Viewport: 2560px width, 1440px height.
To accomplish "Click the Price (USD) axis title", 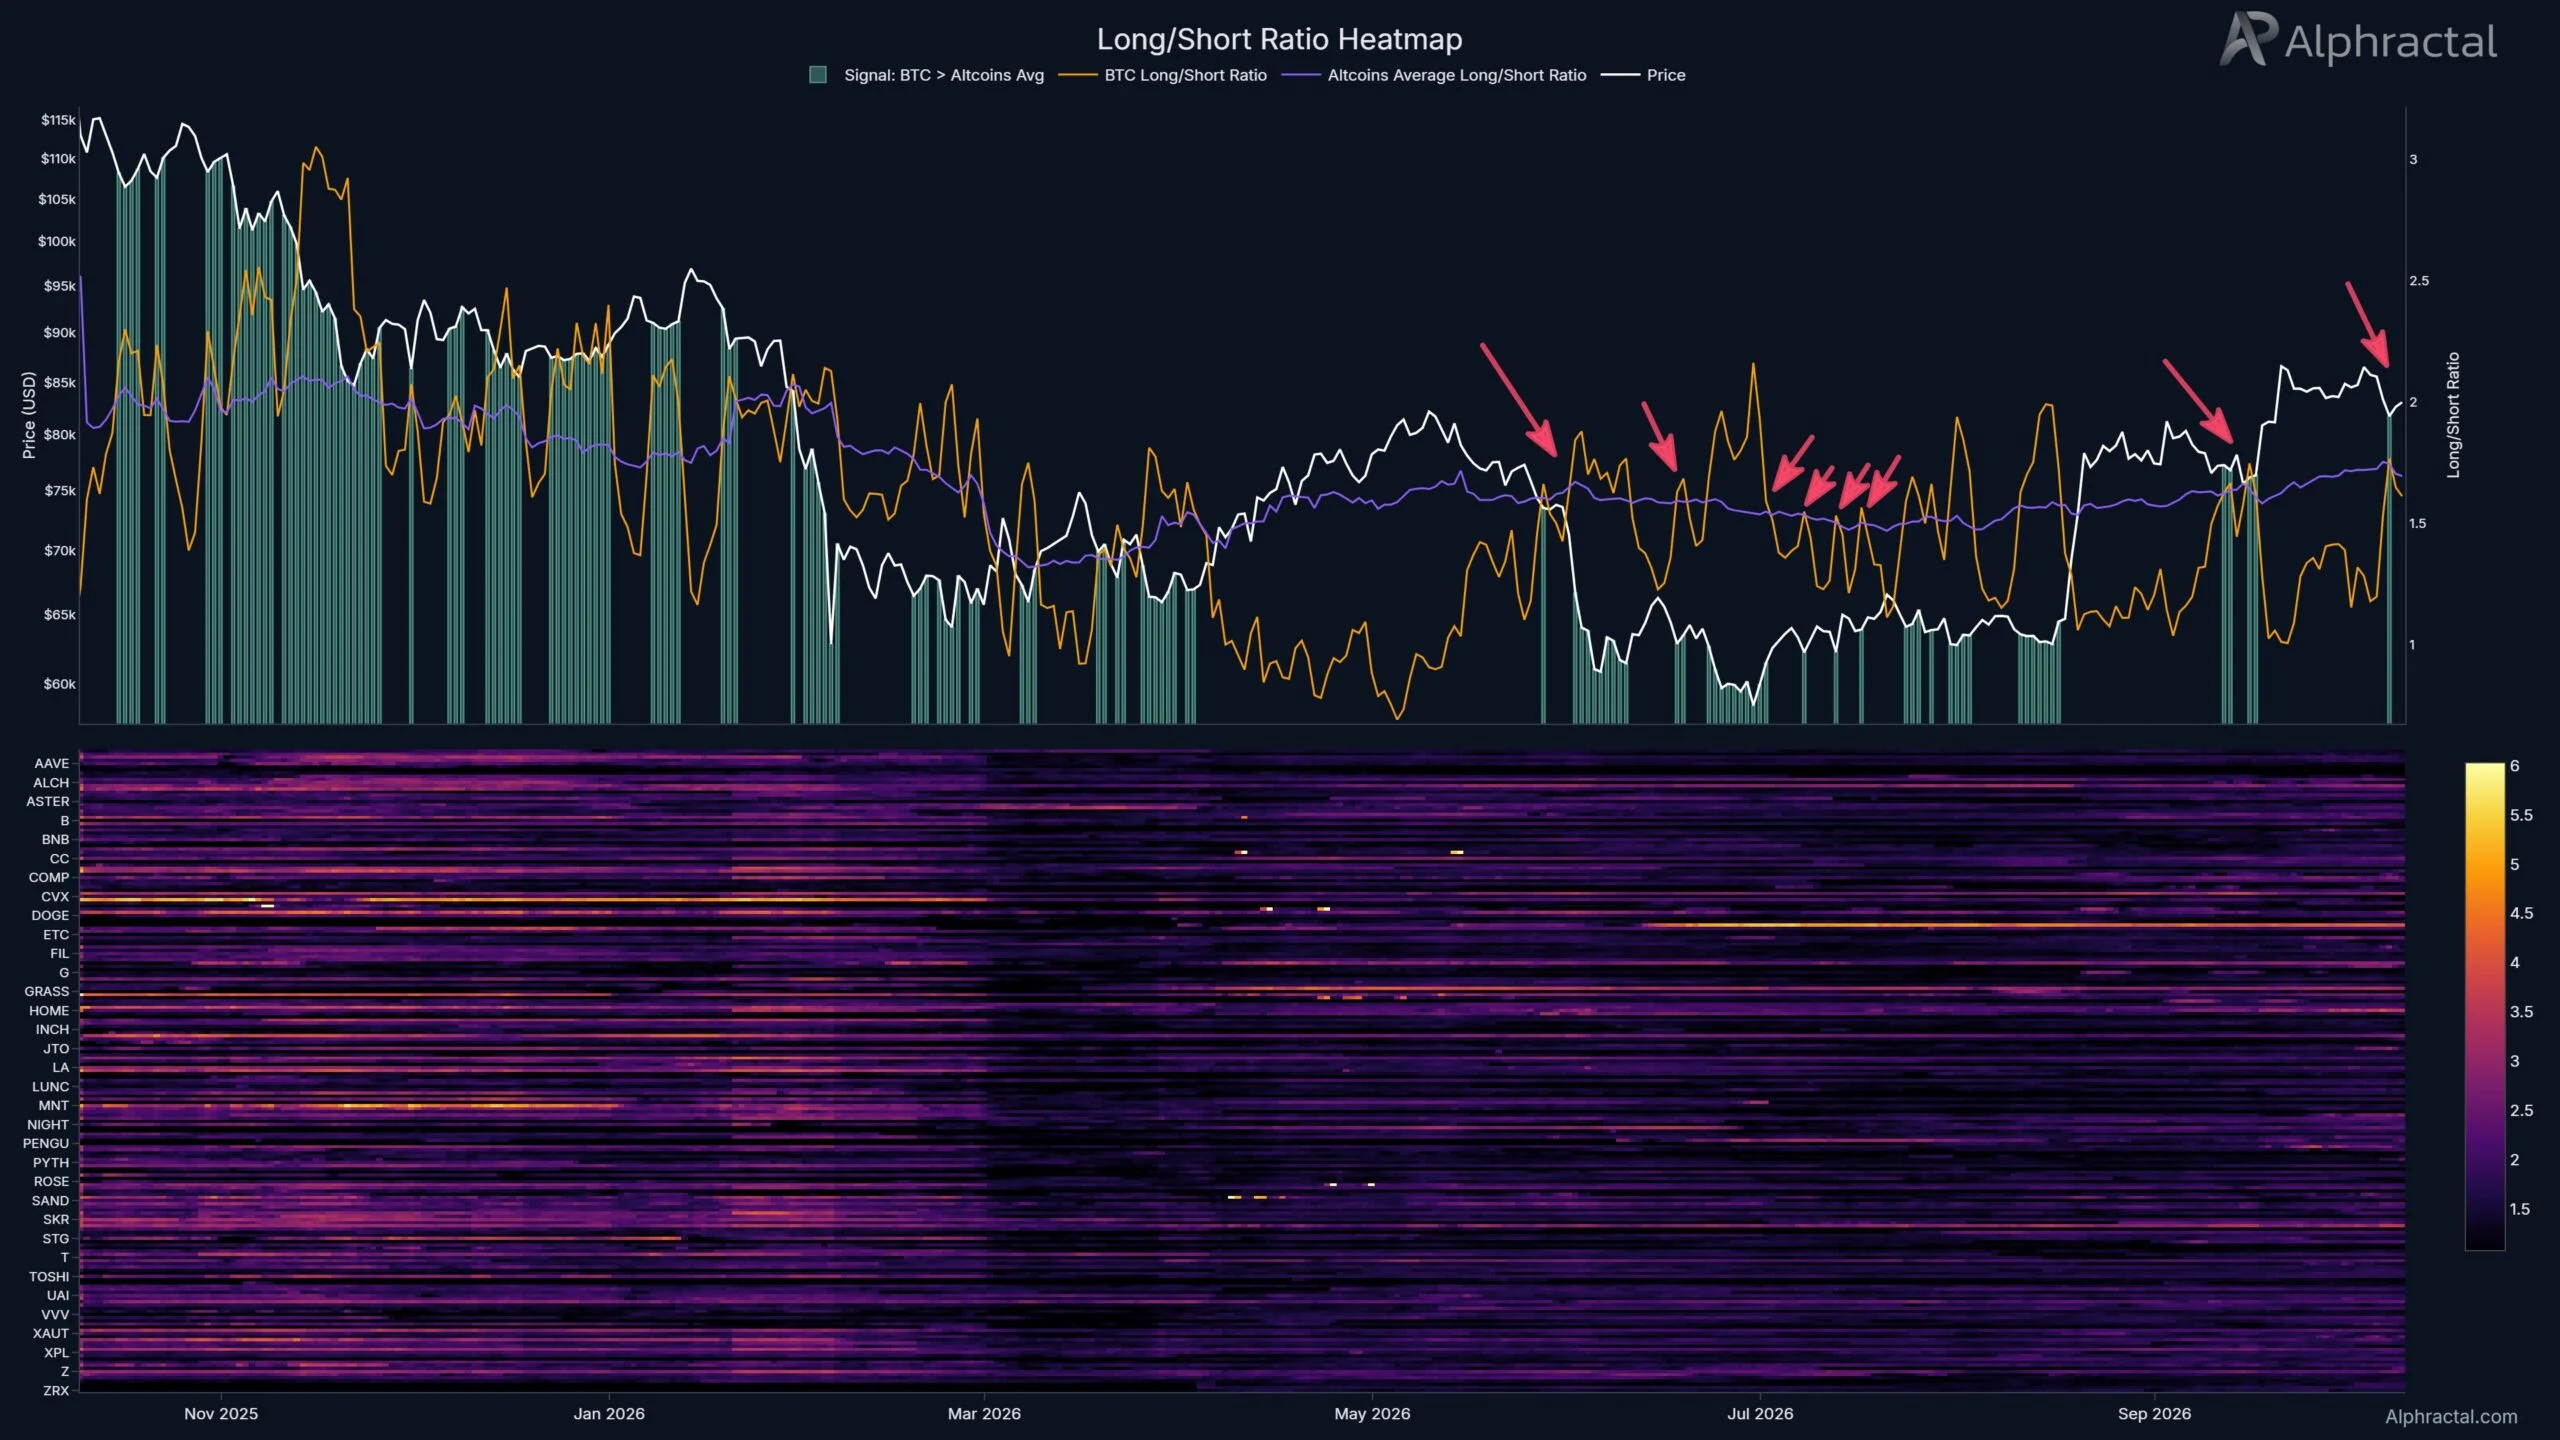I will [28, 415].
